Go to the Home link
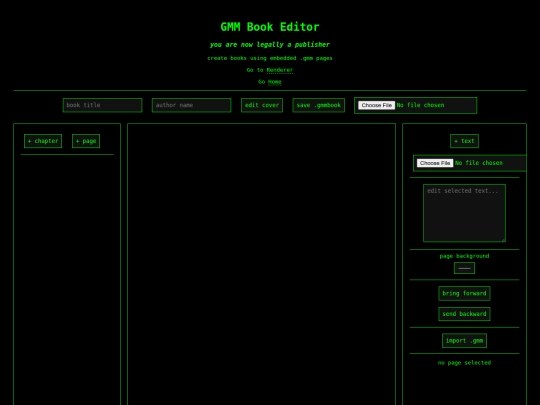Image resolution: width=540 pixels, height=405 pixels. [275, 82]
